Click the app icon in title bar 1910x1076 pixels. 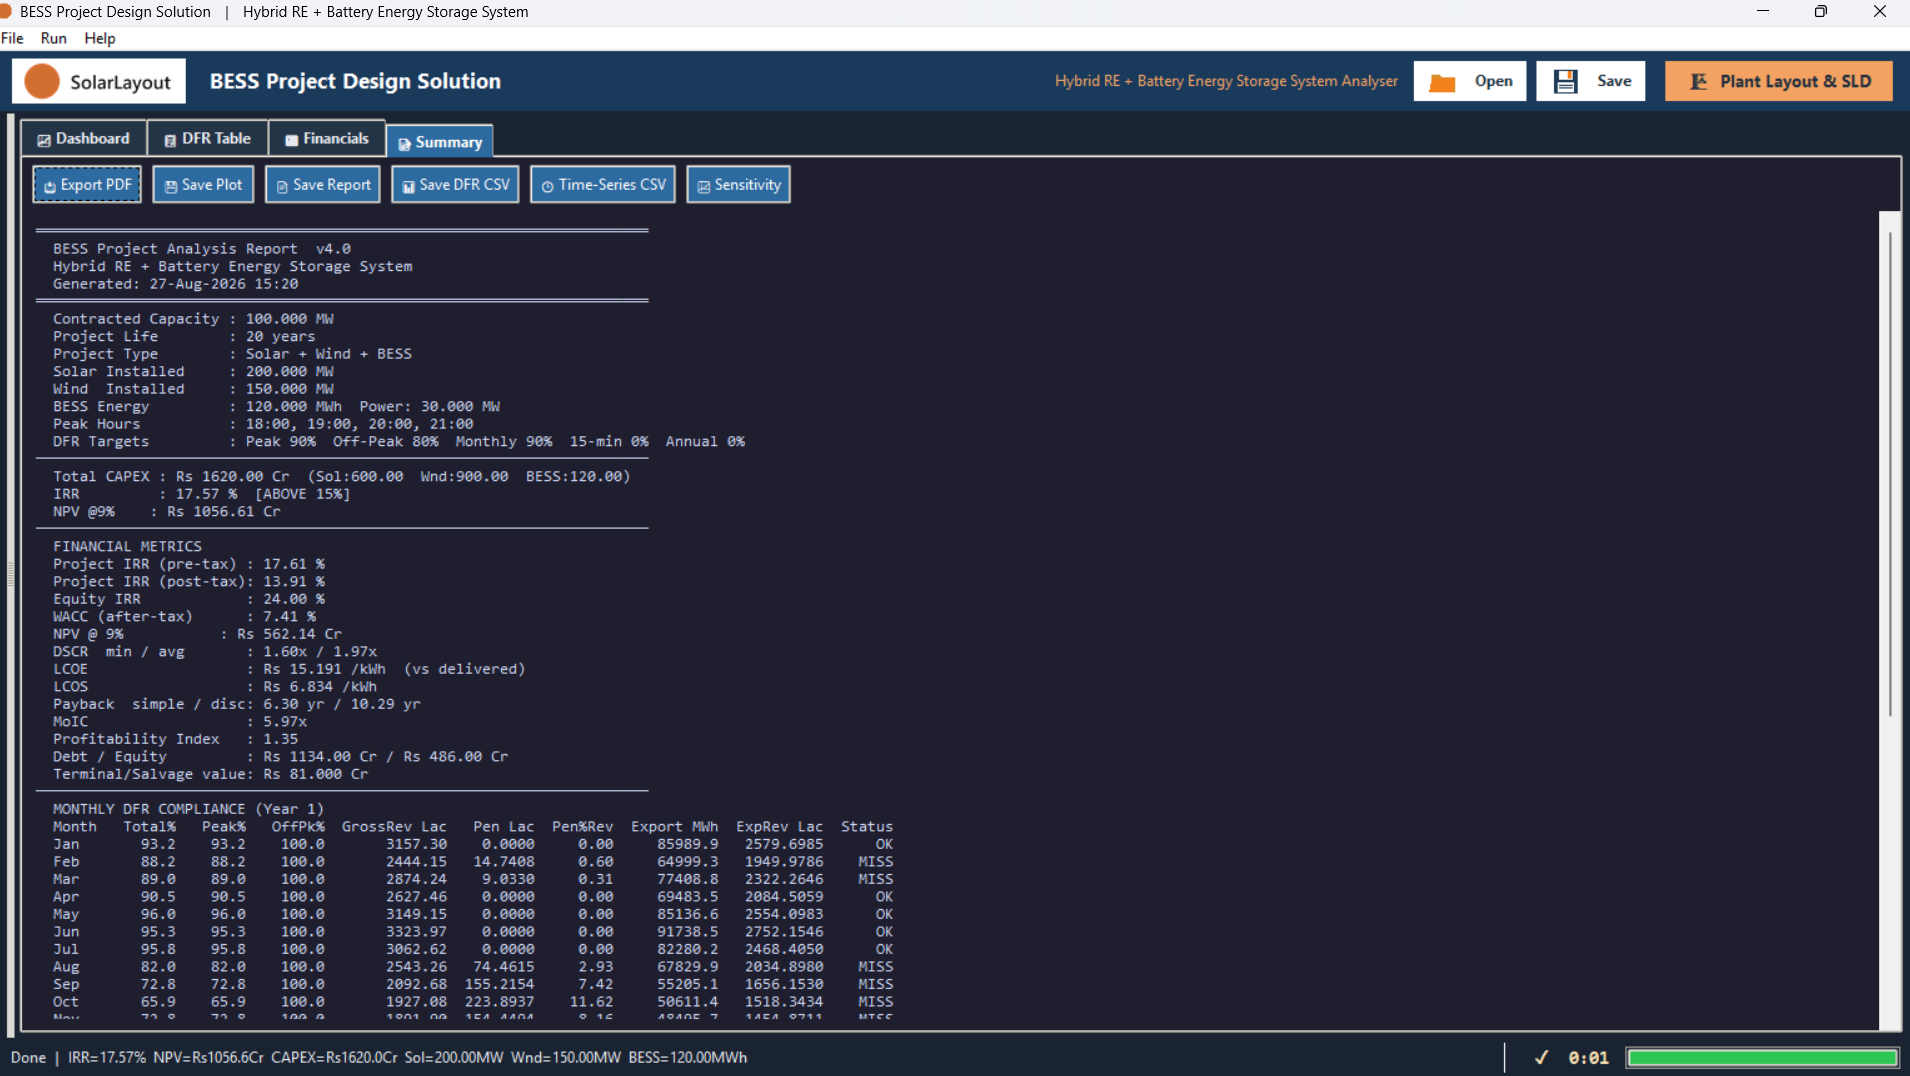pos(5,12)
